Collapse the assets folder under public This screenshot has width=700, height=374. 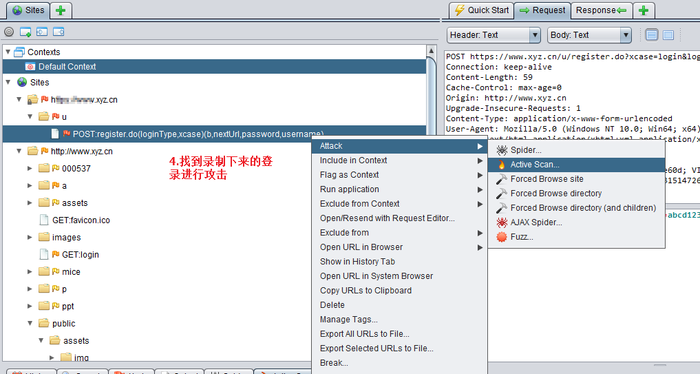[x=41, y=341]
